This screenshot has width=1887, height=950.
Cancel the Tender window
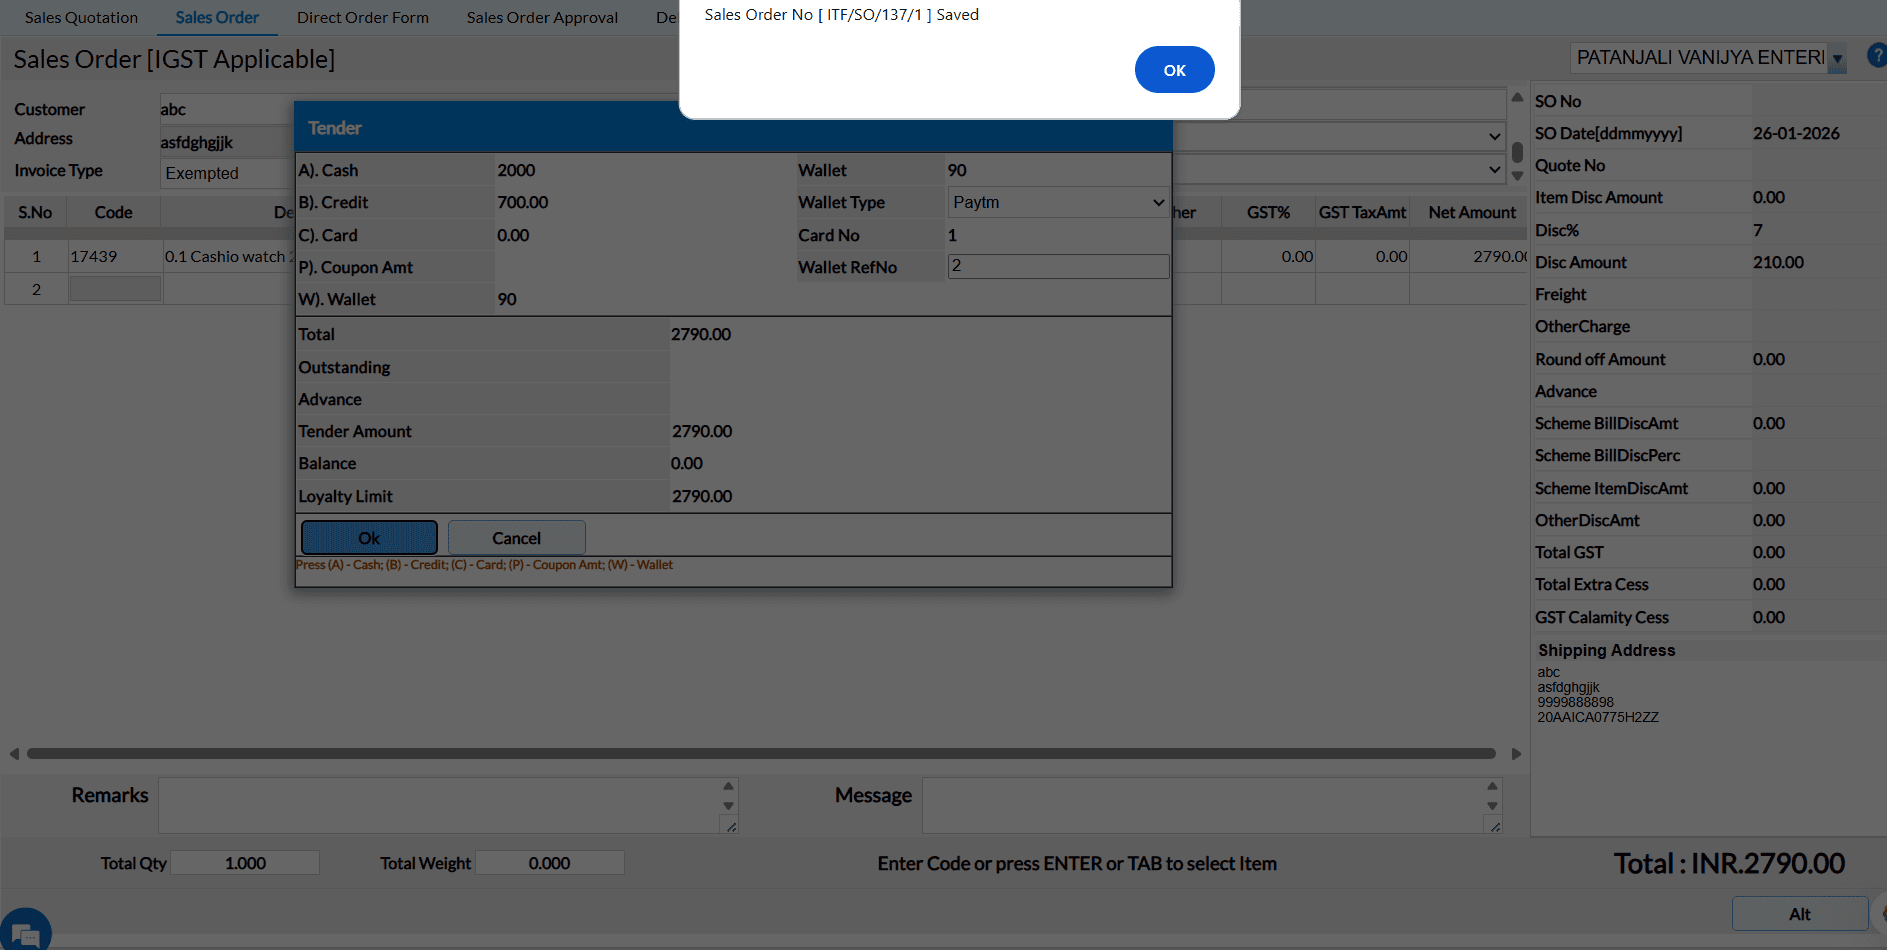516,538
